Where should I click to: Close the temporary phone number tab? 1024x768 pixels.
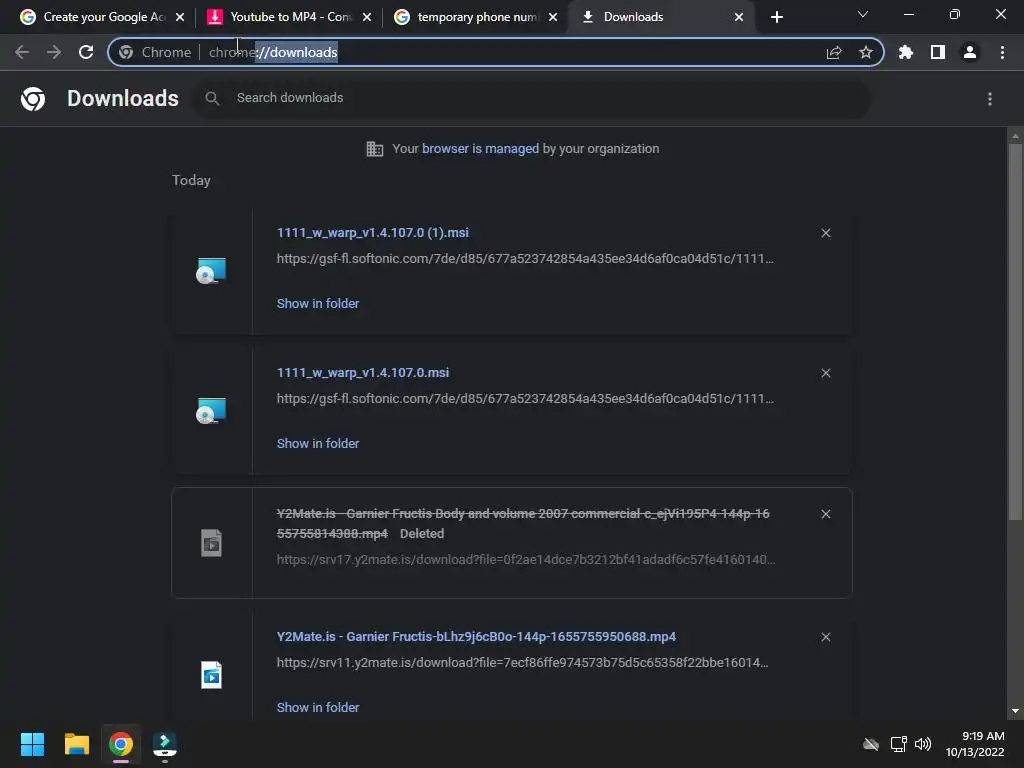[x=553, y=17]
